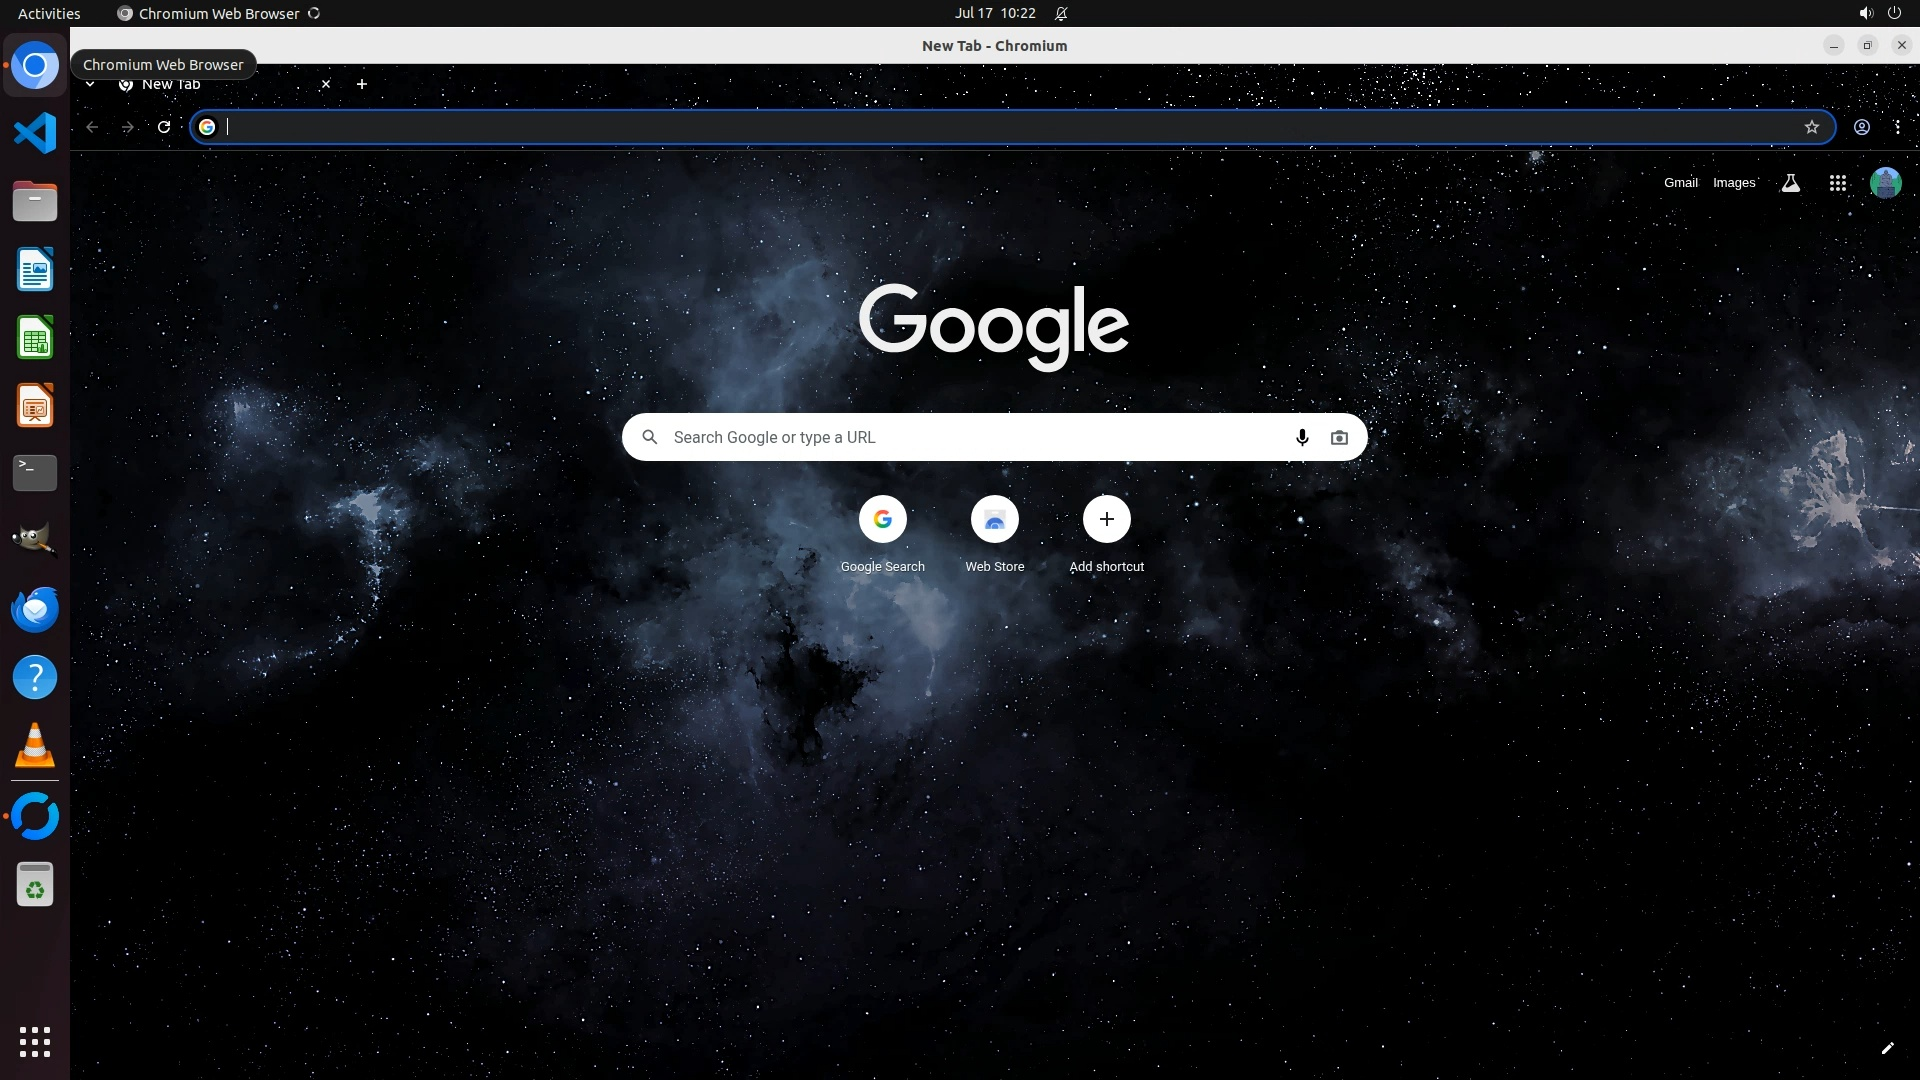Open the Images link
Image resolution: width=1920 pixels, height=1080 pixels.
[1733, 183]
